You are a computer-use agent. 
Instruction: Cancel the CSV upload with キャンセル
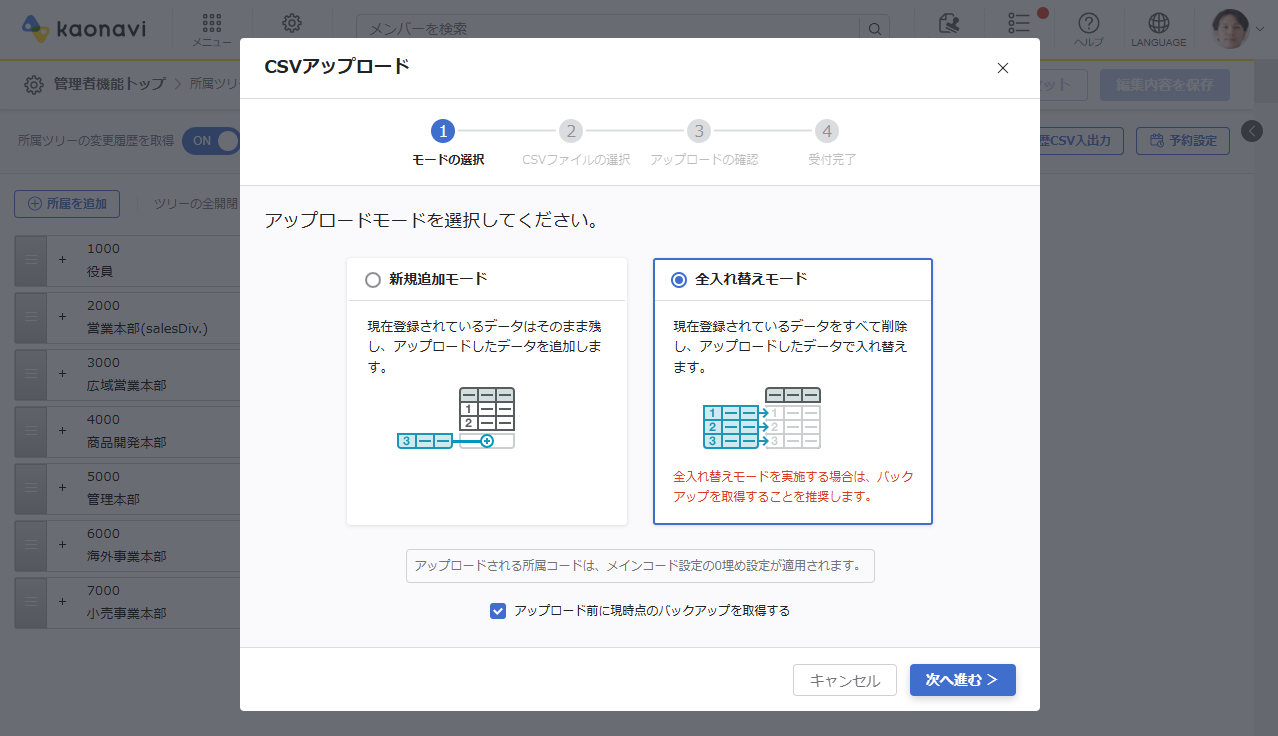pyautogui.click(x=844, y=679)
